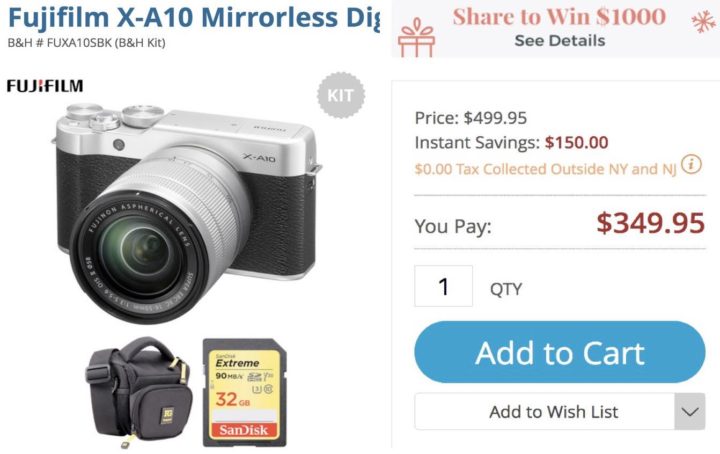Screen dimensions: 720x454
Task: Click the $499.95 list price
Action: click(495, 118)
